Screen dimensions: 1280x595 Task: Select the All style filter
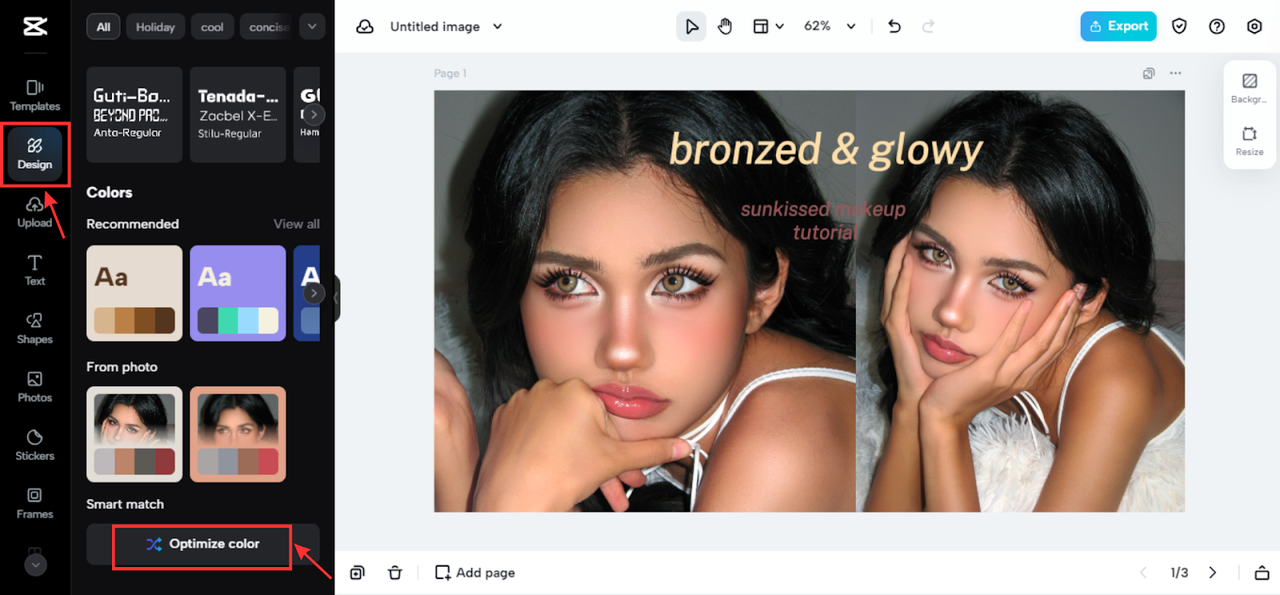[103, 27]
